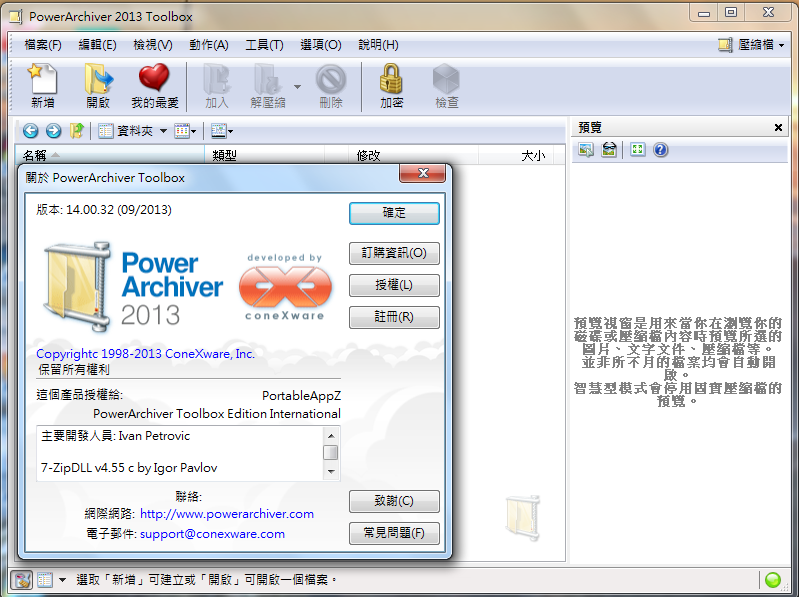This screenshot has height=597, width=799.
Task: Click the 解壓縮 (Extract) toolbar icon
Action: 268,86
